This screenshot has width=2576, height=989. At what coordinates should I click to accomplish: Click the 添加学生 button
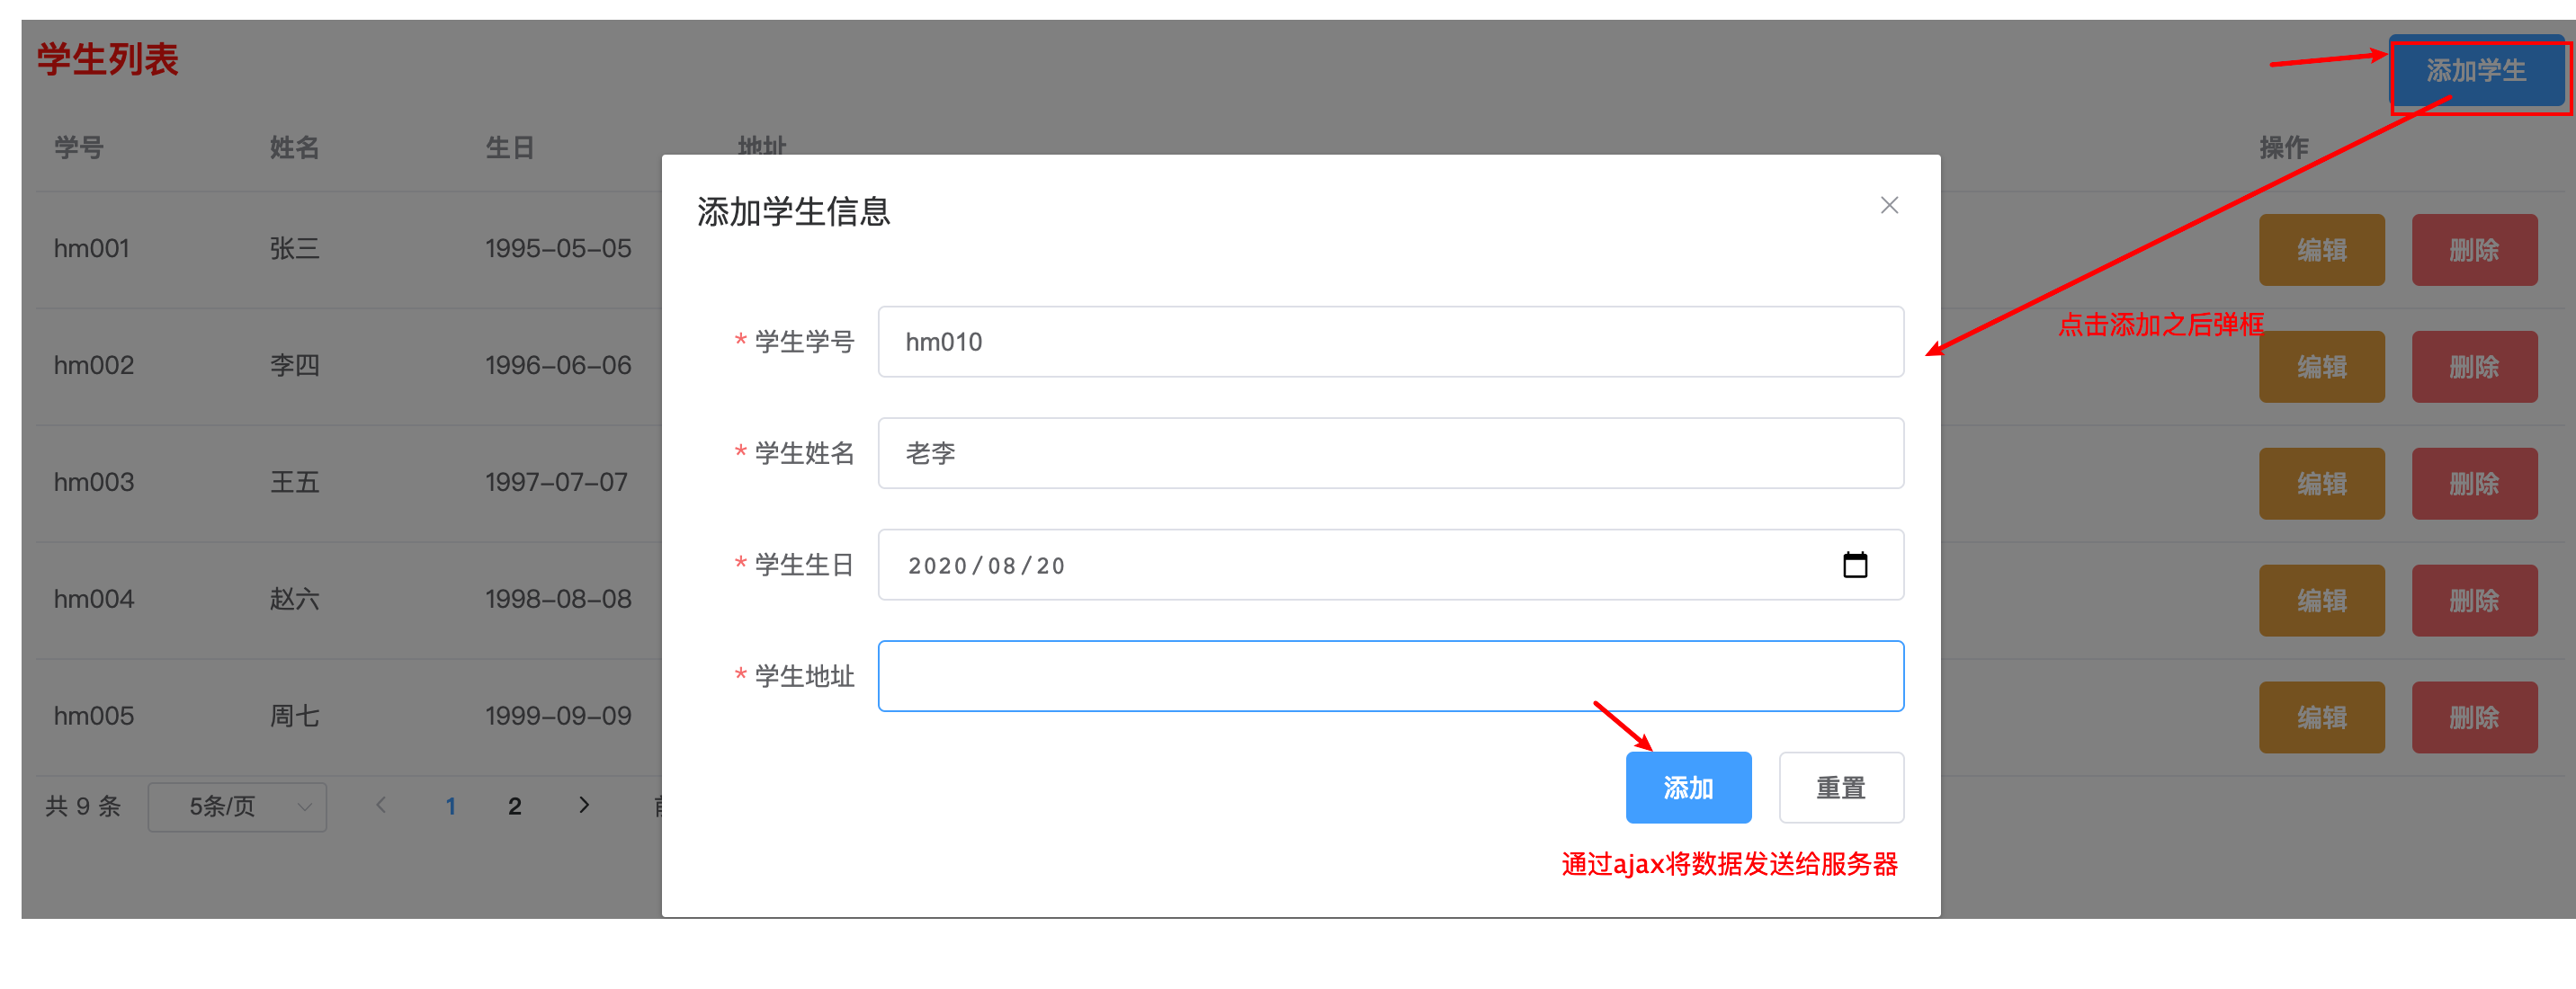2475,71
